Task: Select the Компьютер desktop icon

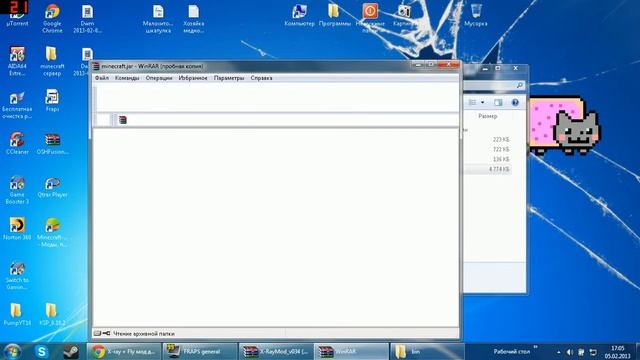Action: 299,16
